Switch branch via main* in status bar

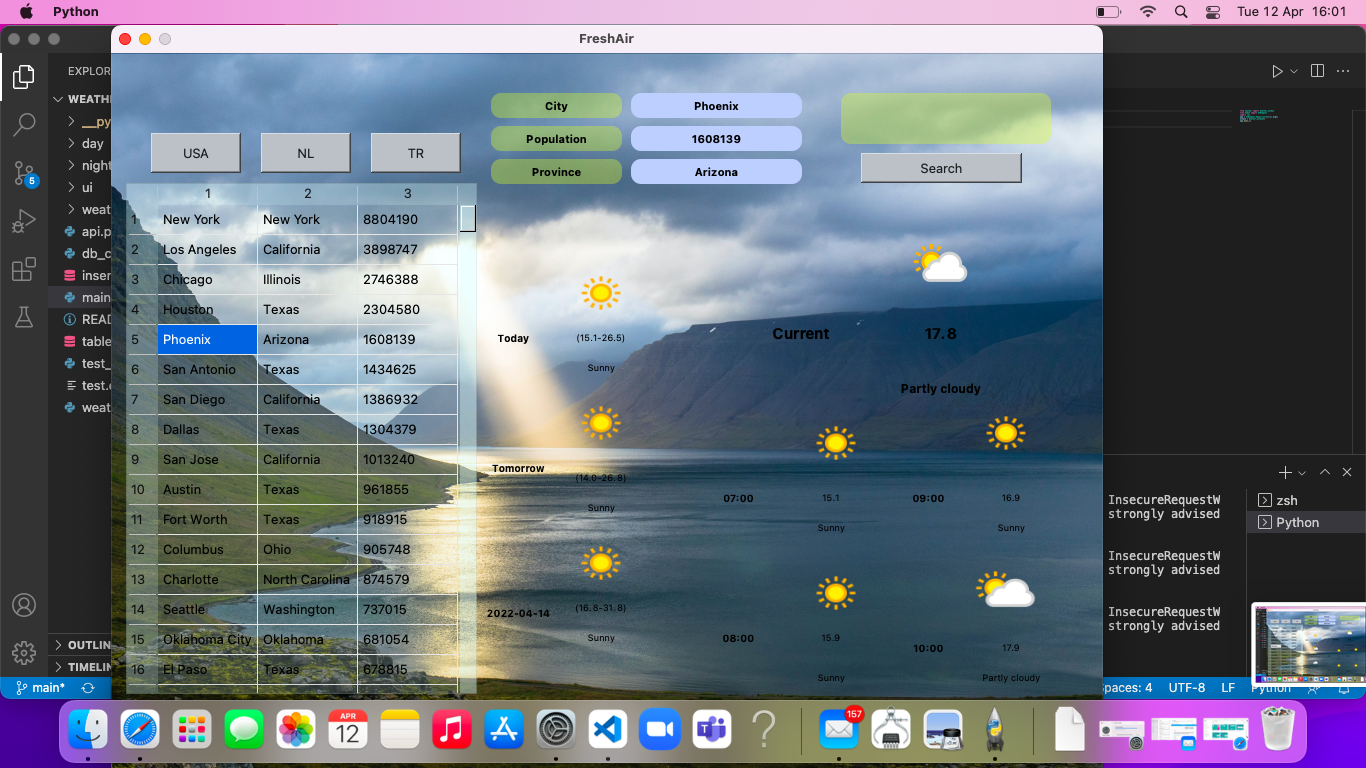[41, 688]
